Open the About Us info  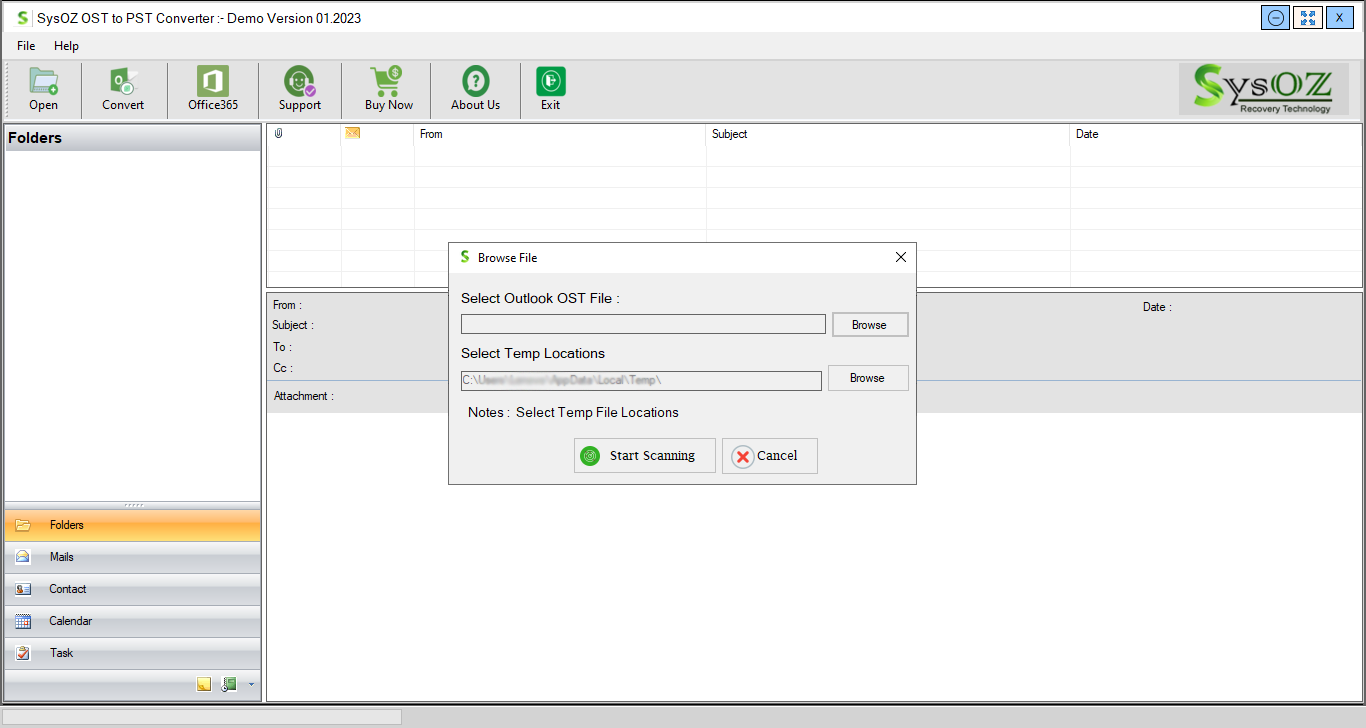475,82
